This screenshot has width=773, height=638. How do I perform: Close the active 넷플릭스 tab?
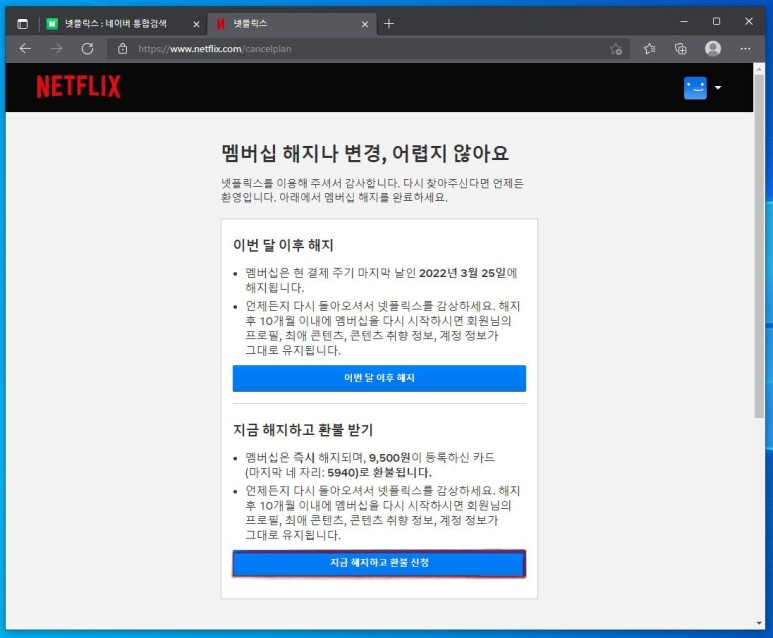[365, 24]
